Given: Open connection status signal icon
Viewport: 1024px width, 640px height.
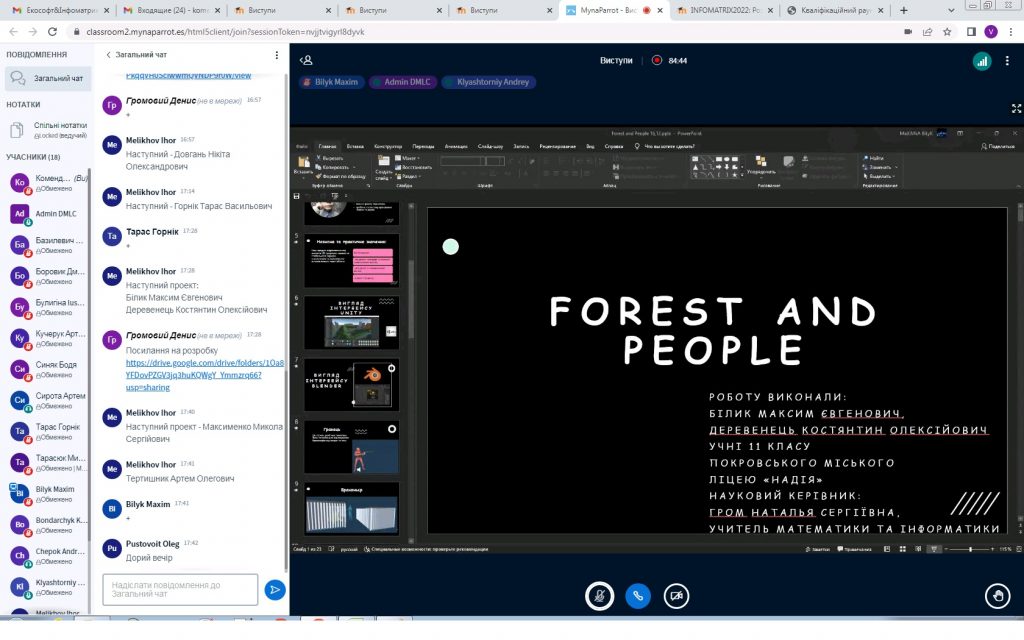Looking at the screenshot, I should (981, 61).
